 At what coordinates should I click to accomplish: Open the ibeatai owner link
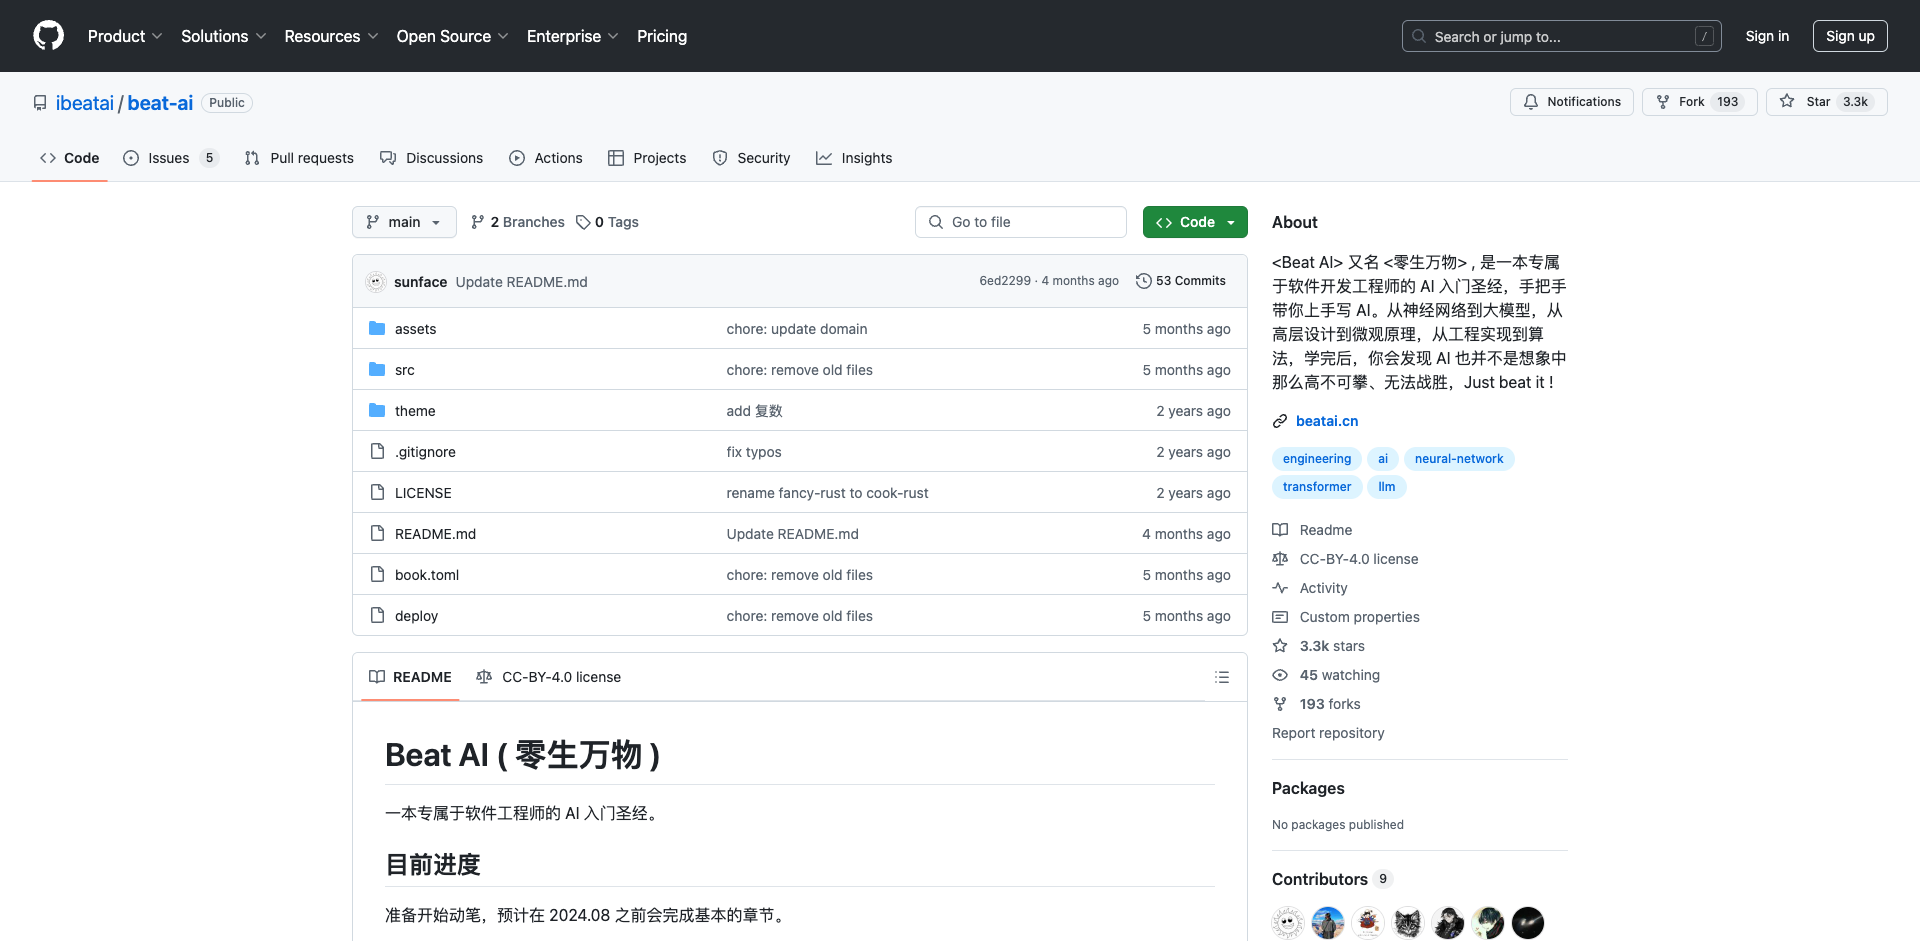[x=85, y=103]
